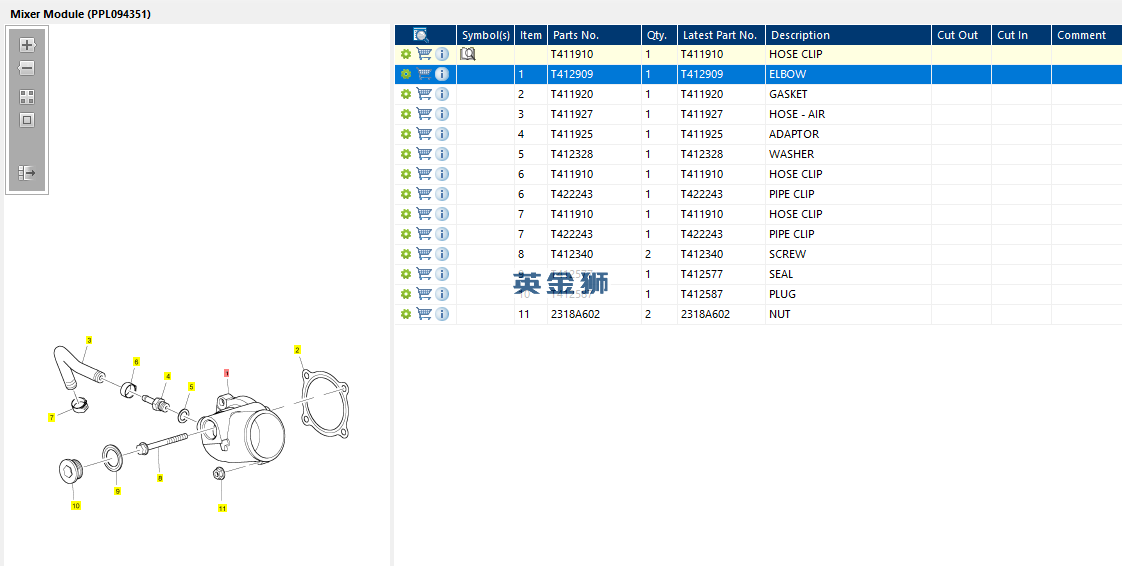Screen dimensions: 1122x566
Task: Select callout 2 gasket on the diagram
Action: click(x=297, y=350)
